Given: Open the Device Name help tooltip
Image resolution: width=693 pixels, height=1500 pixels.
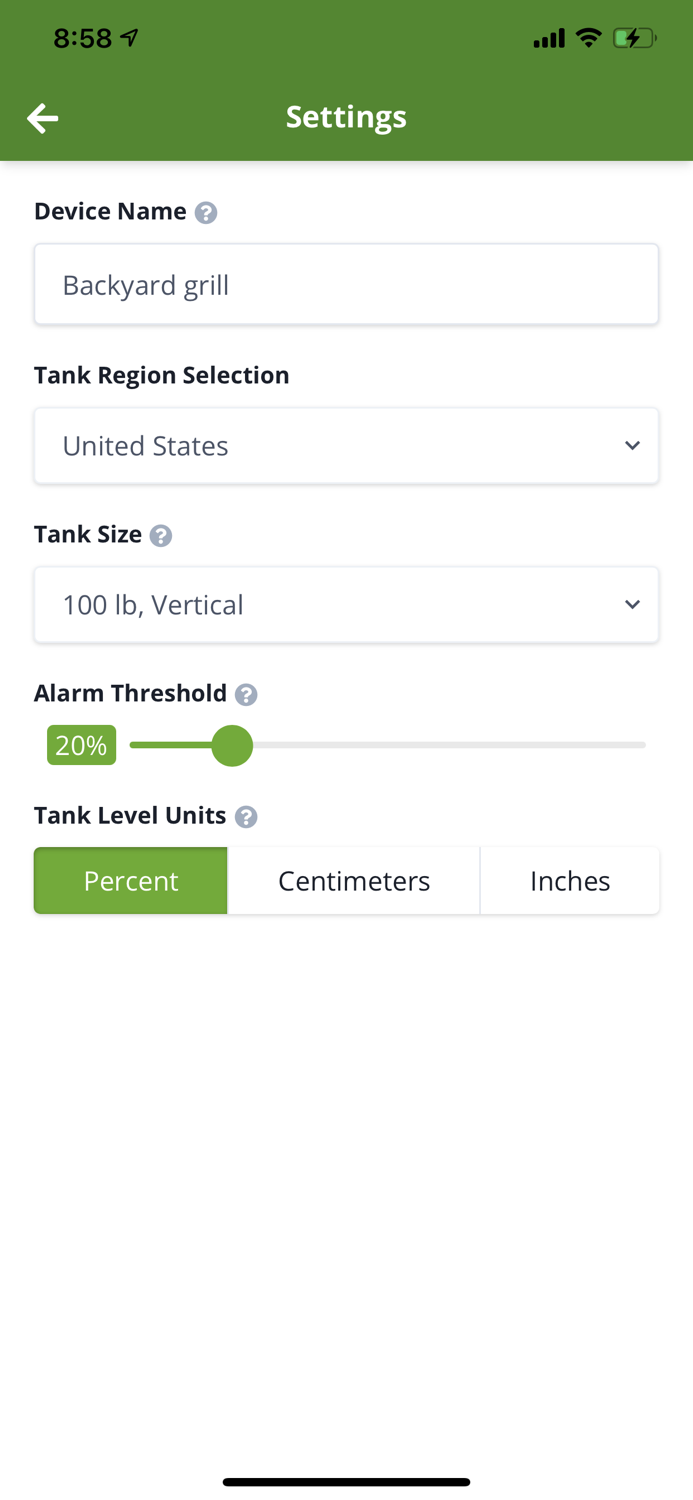Looking at the screenshot, I should pyautogui.click(x=207, y=212).
